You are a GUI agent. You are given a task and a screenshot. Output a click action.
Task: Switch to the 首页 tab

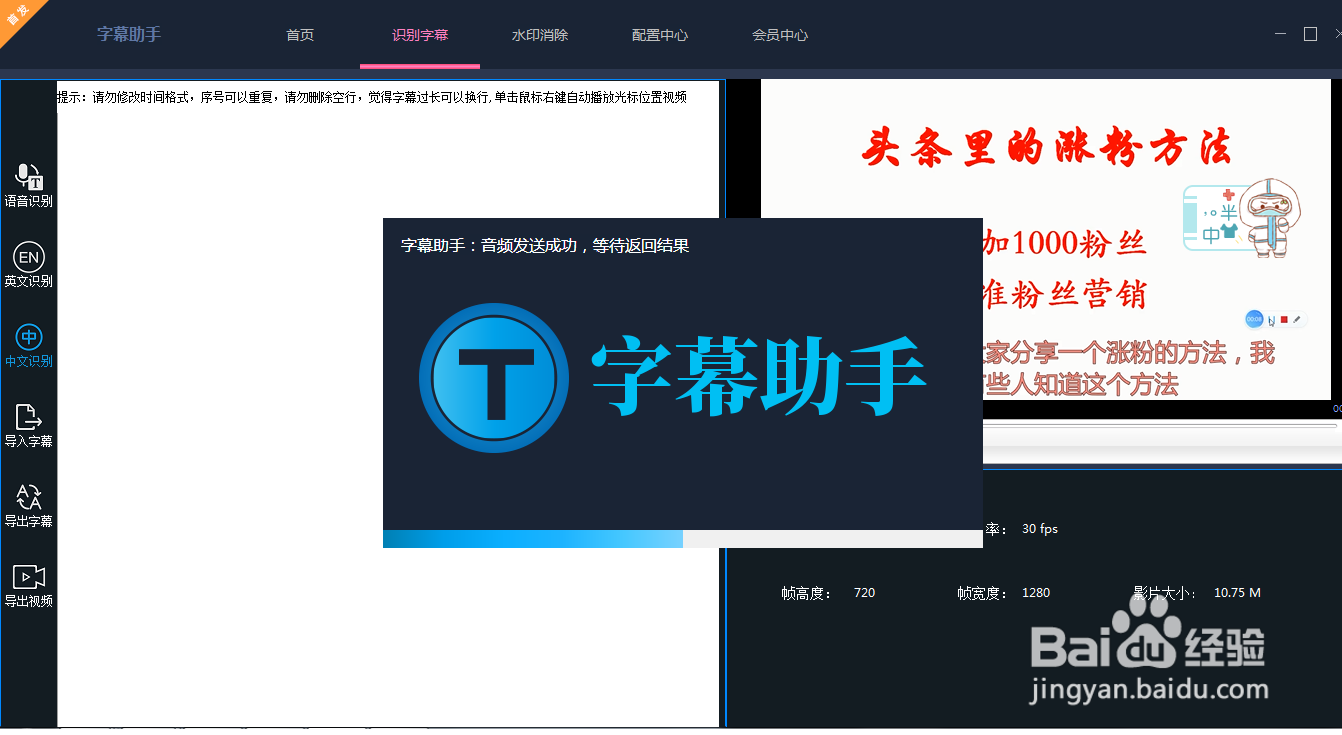coord(300,35)
